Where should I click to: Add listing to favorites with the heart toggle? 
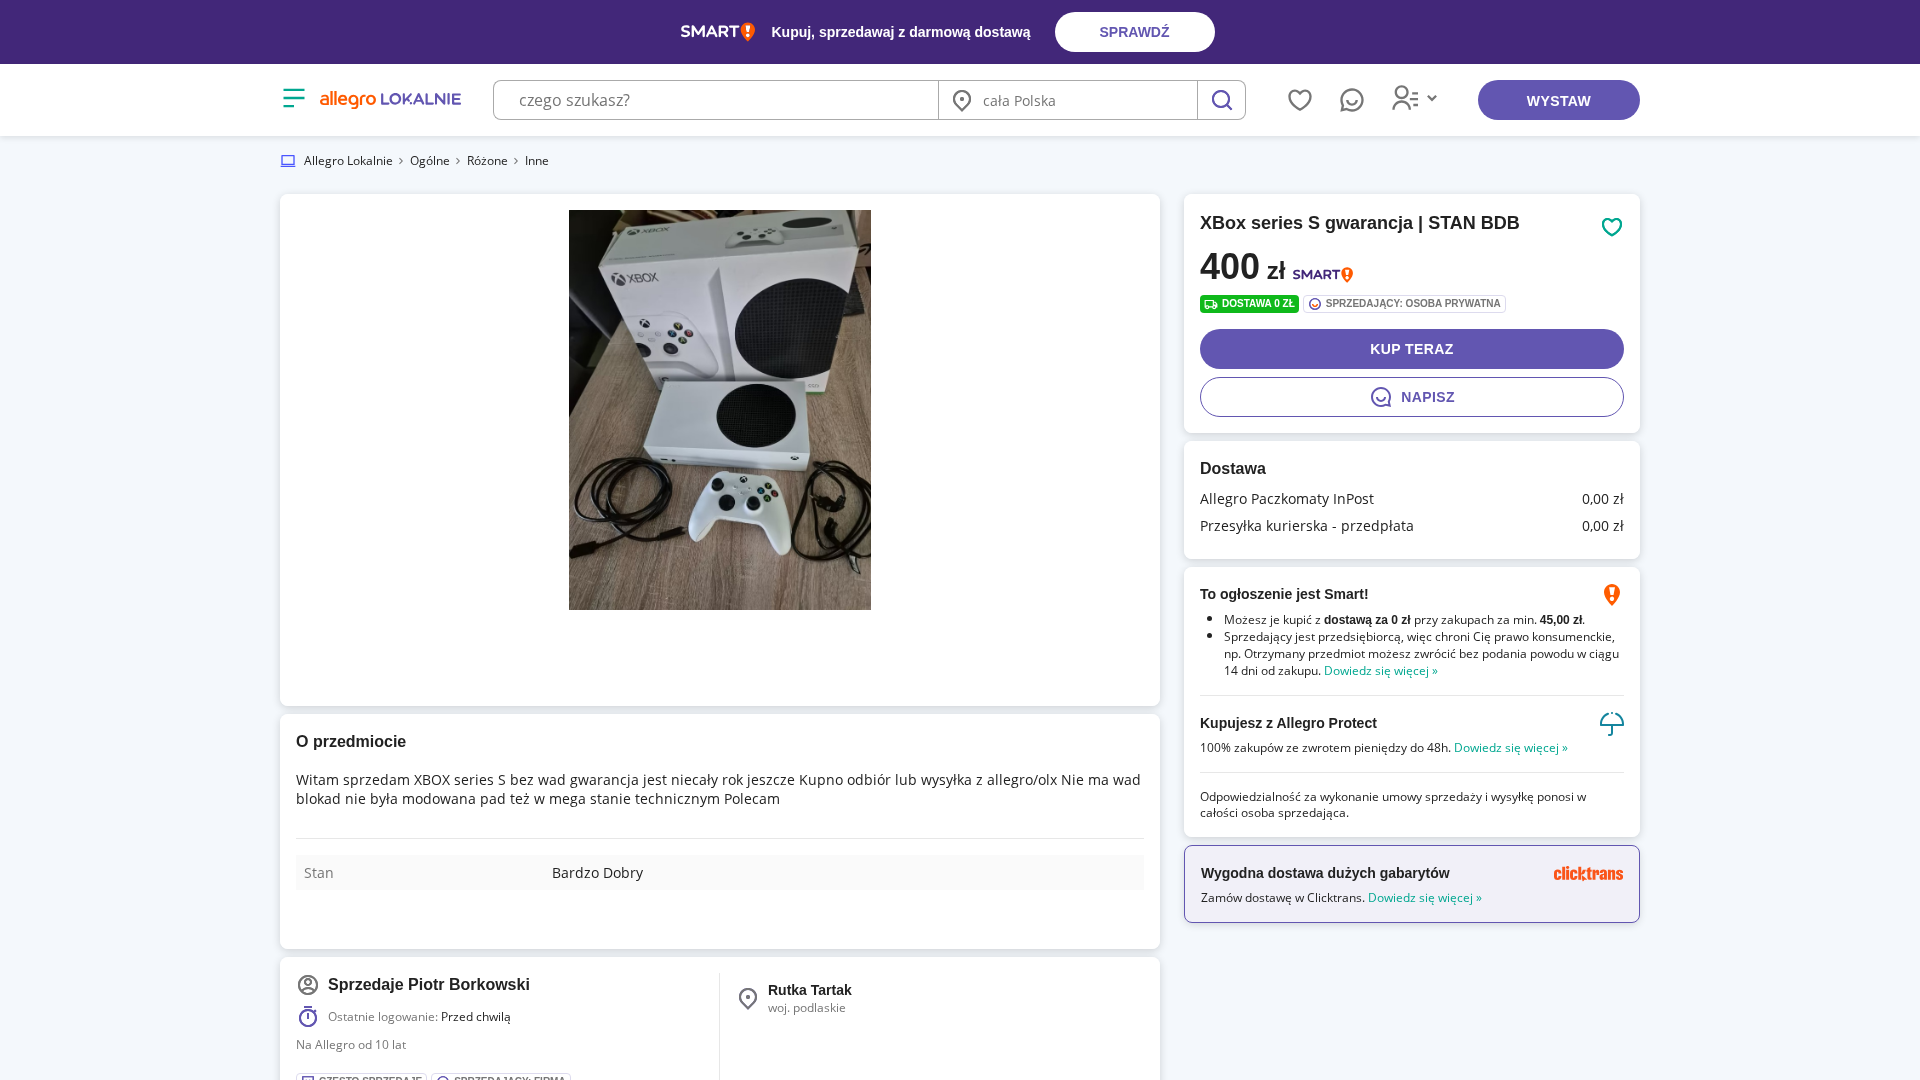pos(1611,227)
